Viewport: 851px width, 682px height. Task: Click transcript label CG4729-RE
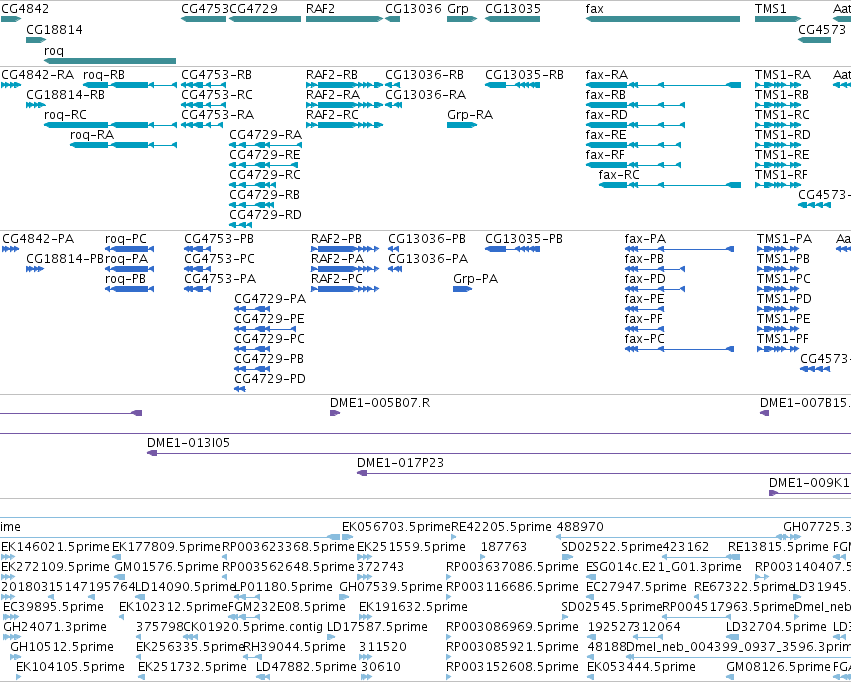pyautogui.click(x=265, y=155)
